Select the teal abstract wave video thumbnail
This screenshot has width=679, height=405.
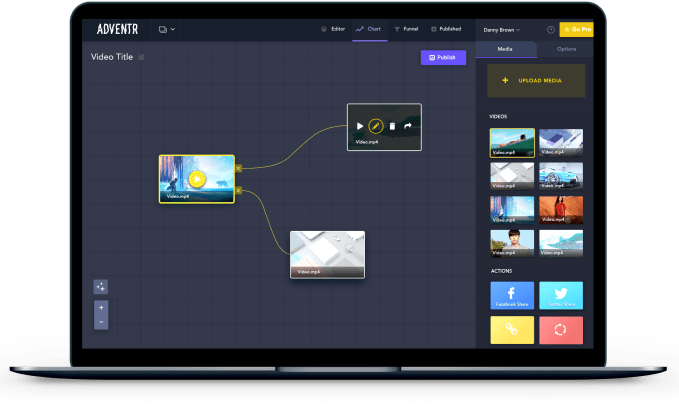(561, 243)
